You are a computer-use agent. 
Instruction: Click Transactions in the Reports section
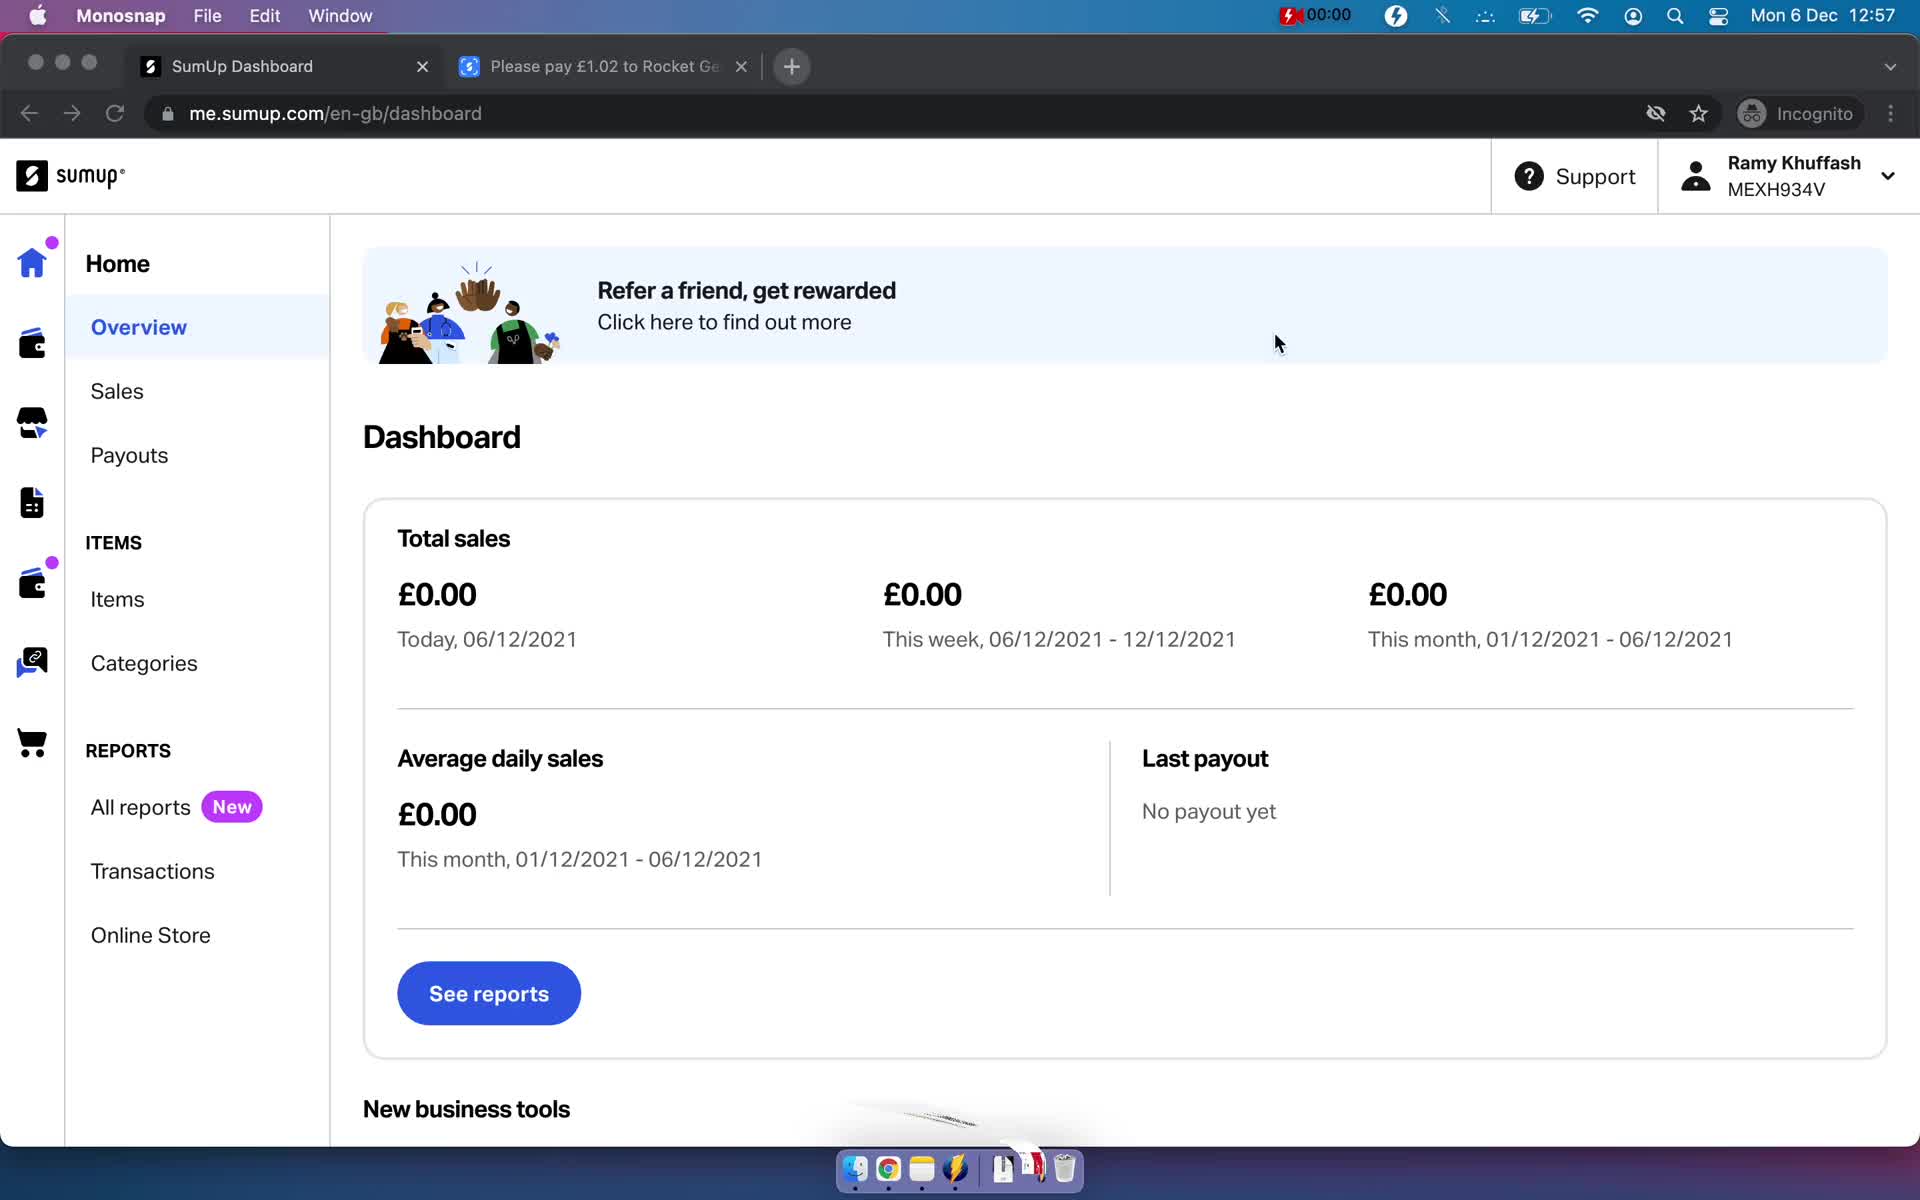tap(152, 871)
